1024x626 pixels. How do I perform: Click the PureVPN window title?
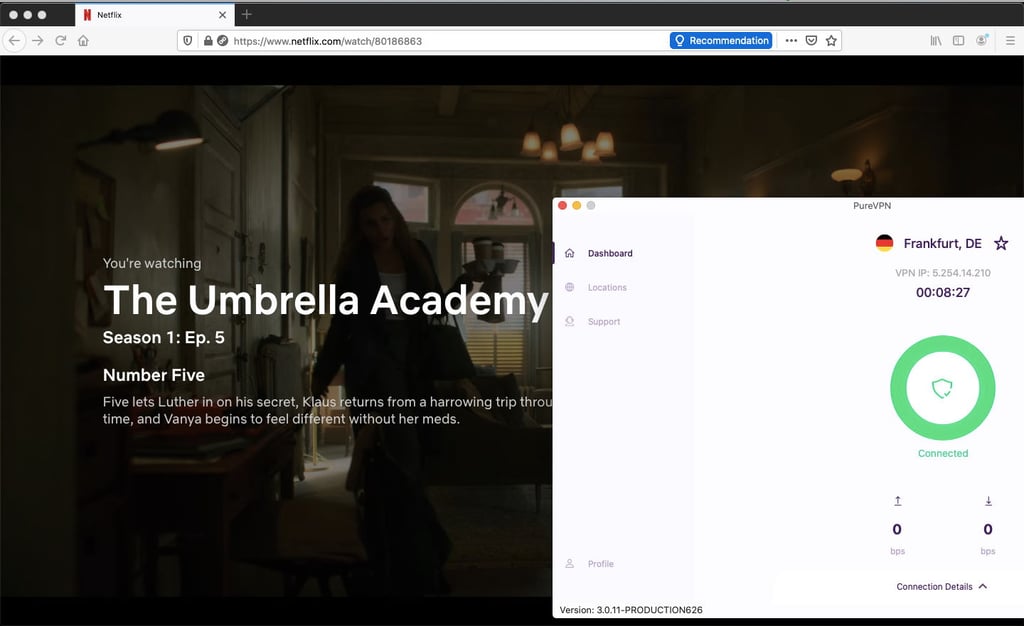click(x=872, y=206)
